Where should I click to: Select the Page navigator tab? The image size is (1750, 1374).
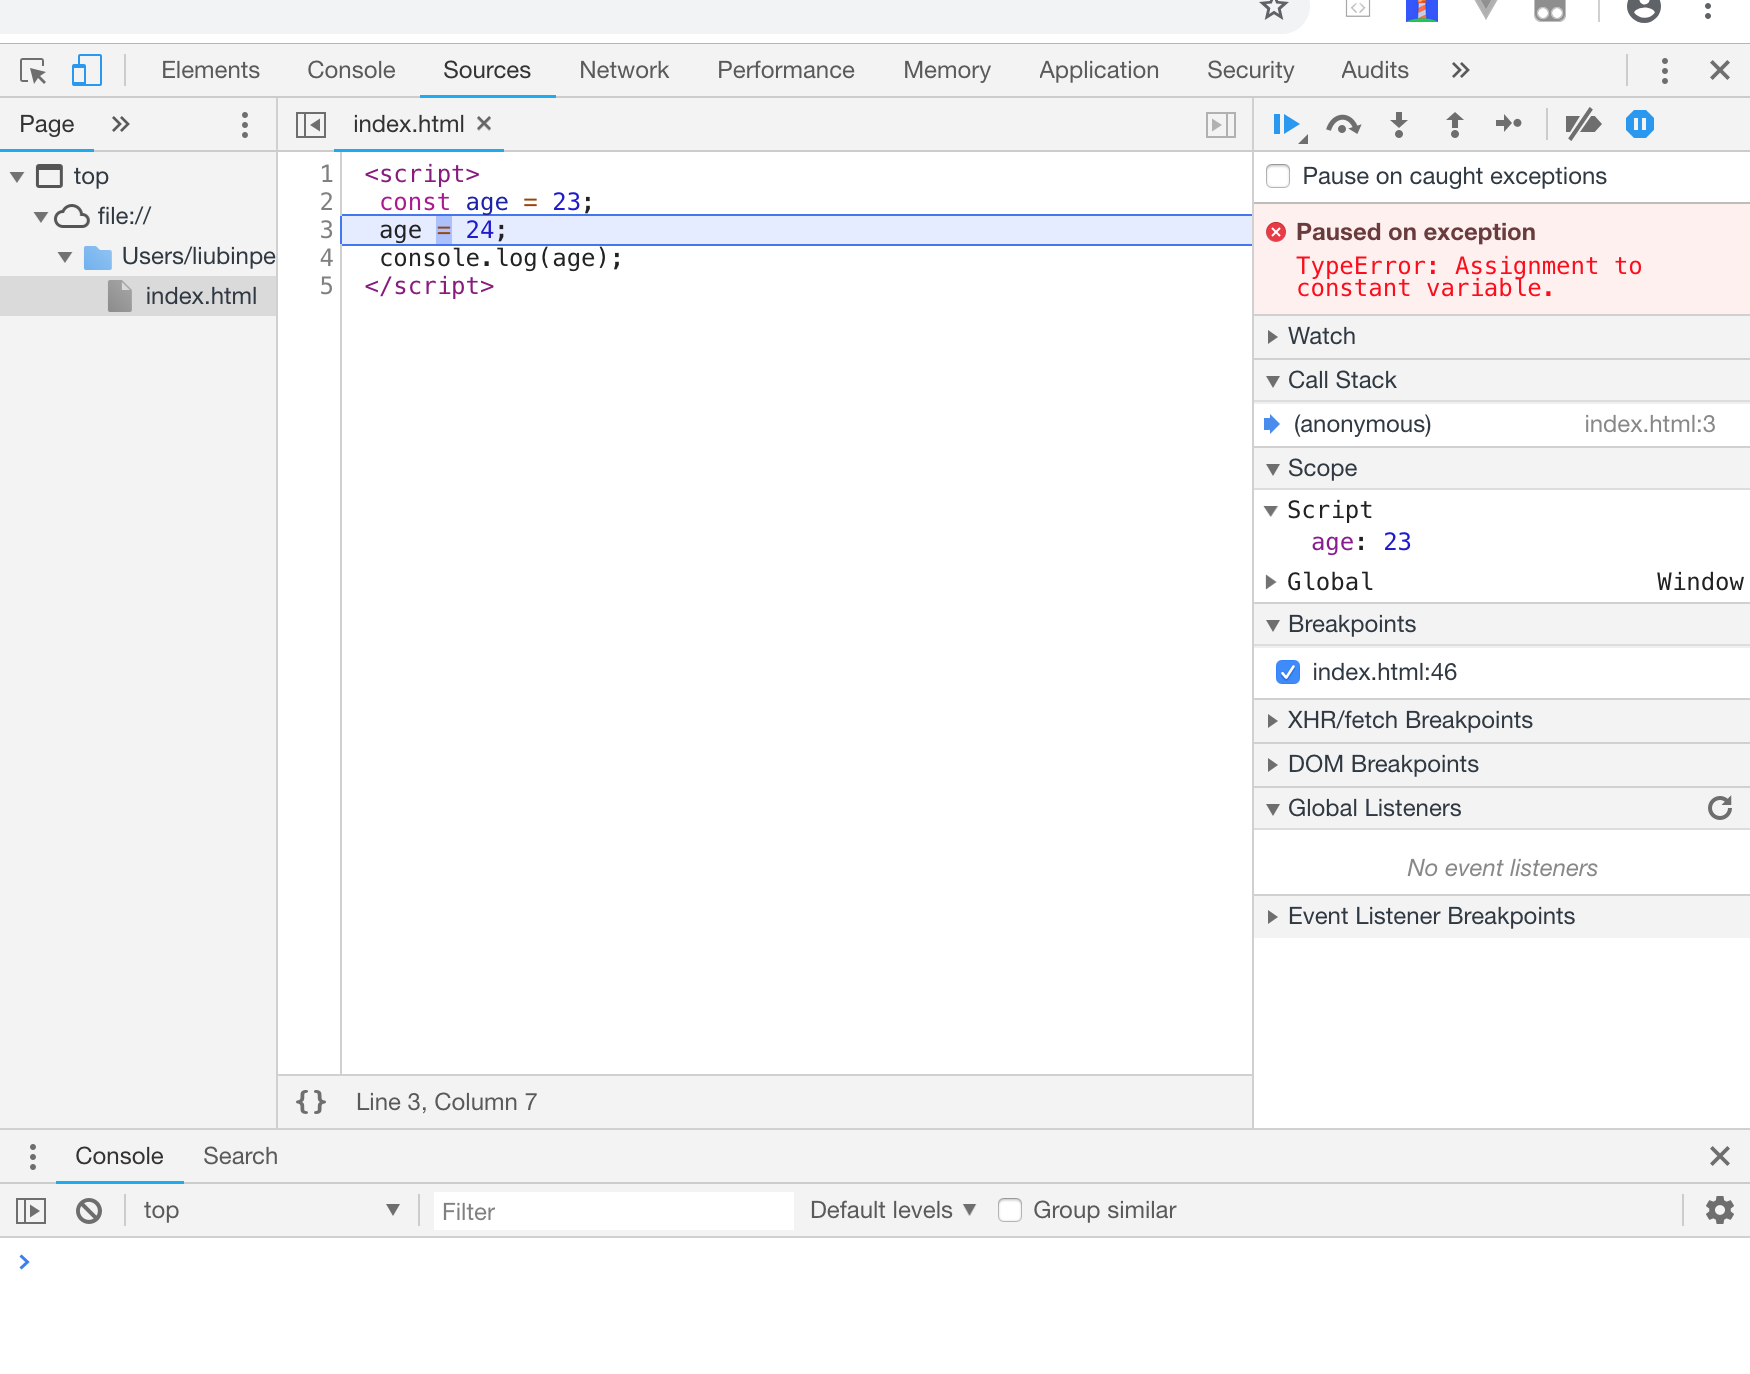(x=47, y=124)
